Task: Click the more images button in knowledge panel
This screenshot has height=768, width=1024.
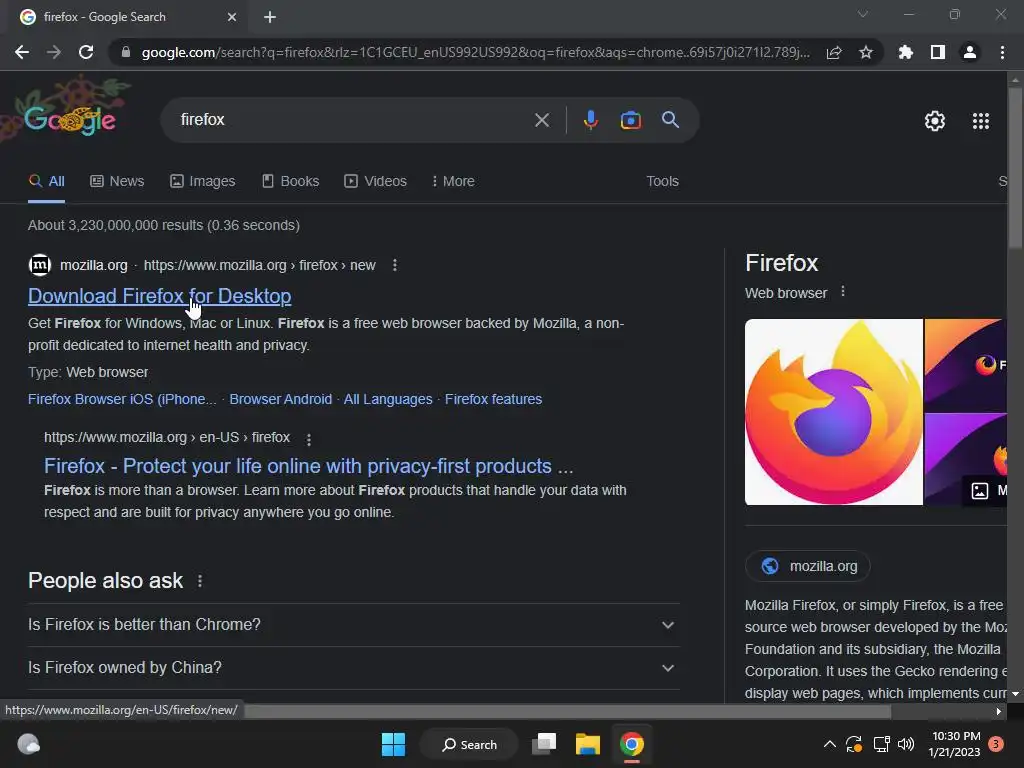Action: [x=985, y=490]
